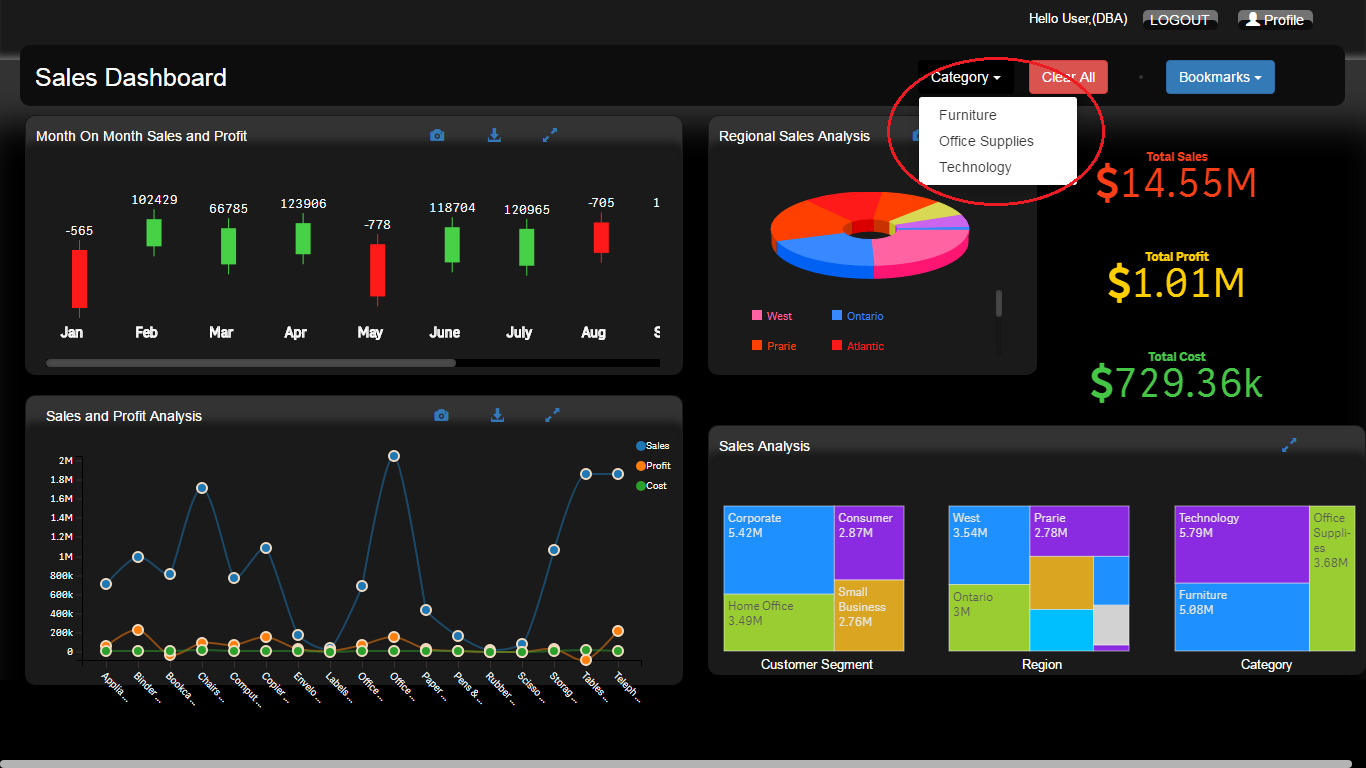Click the monthly chart horizontal scrollbar
The width and height of the screenshot is (1366, 768).
click(x=251, y=363)
